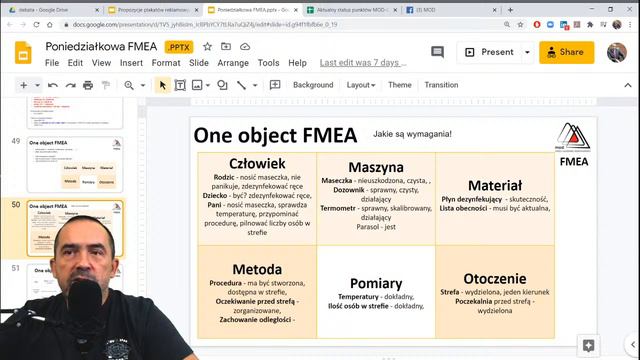
Task: Open the Edit menu
Action: [x=75, y=63]
